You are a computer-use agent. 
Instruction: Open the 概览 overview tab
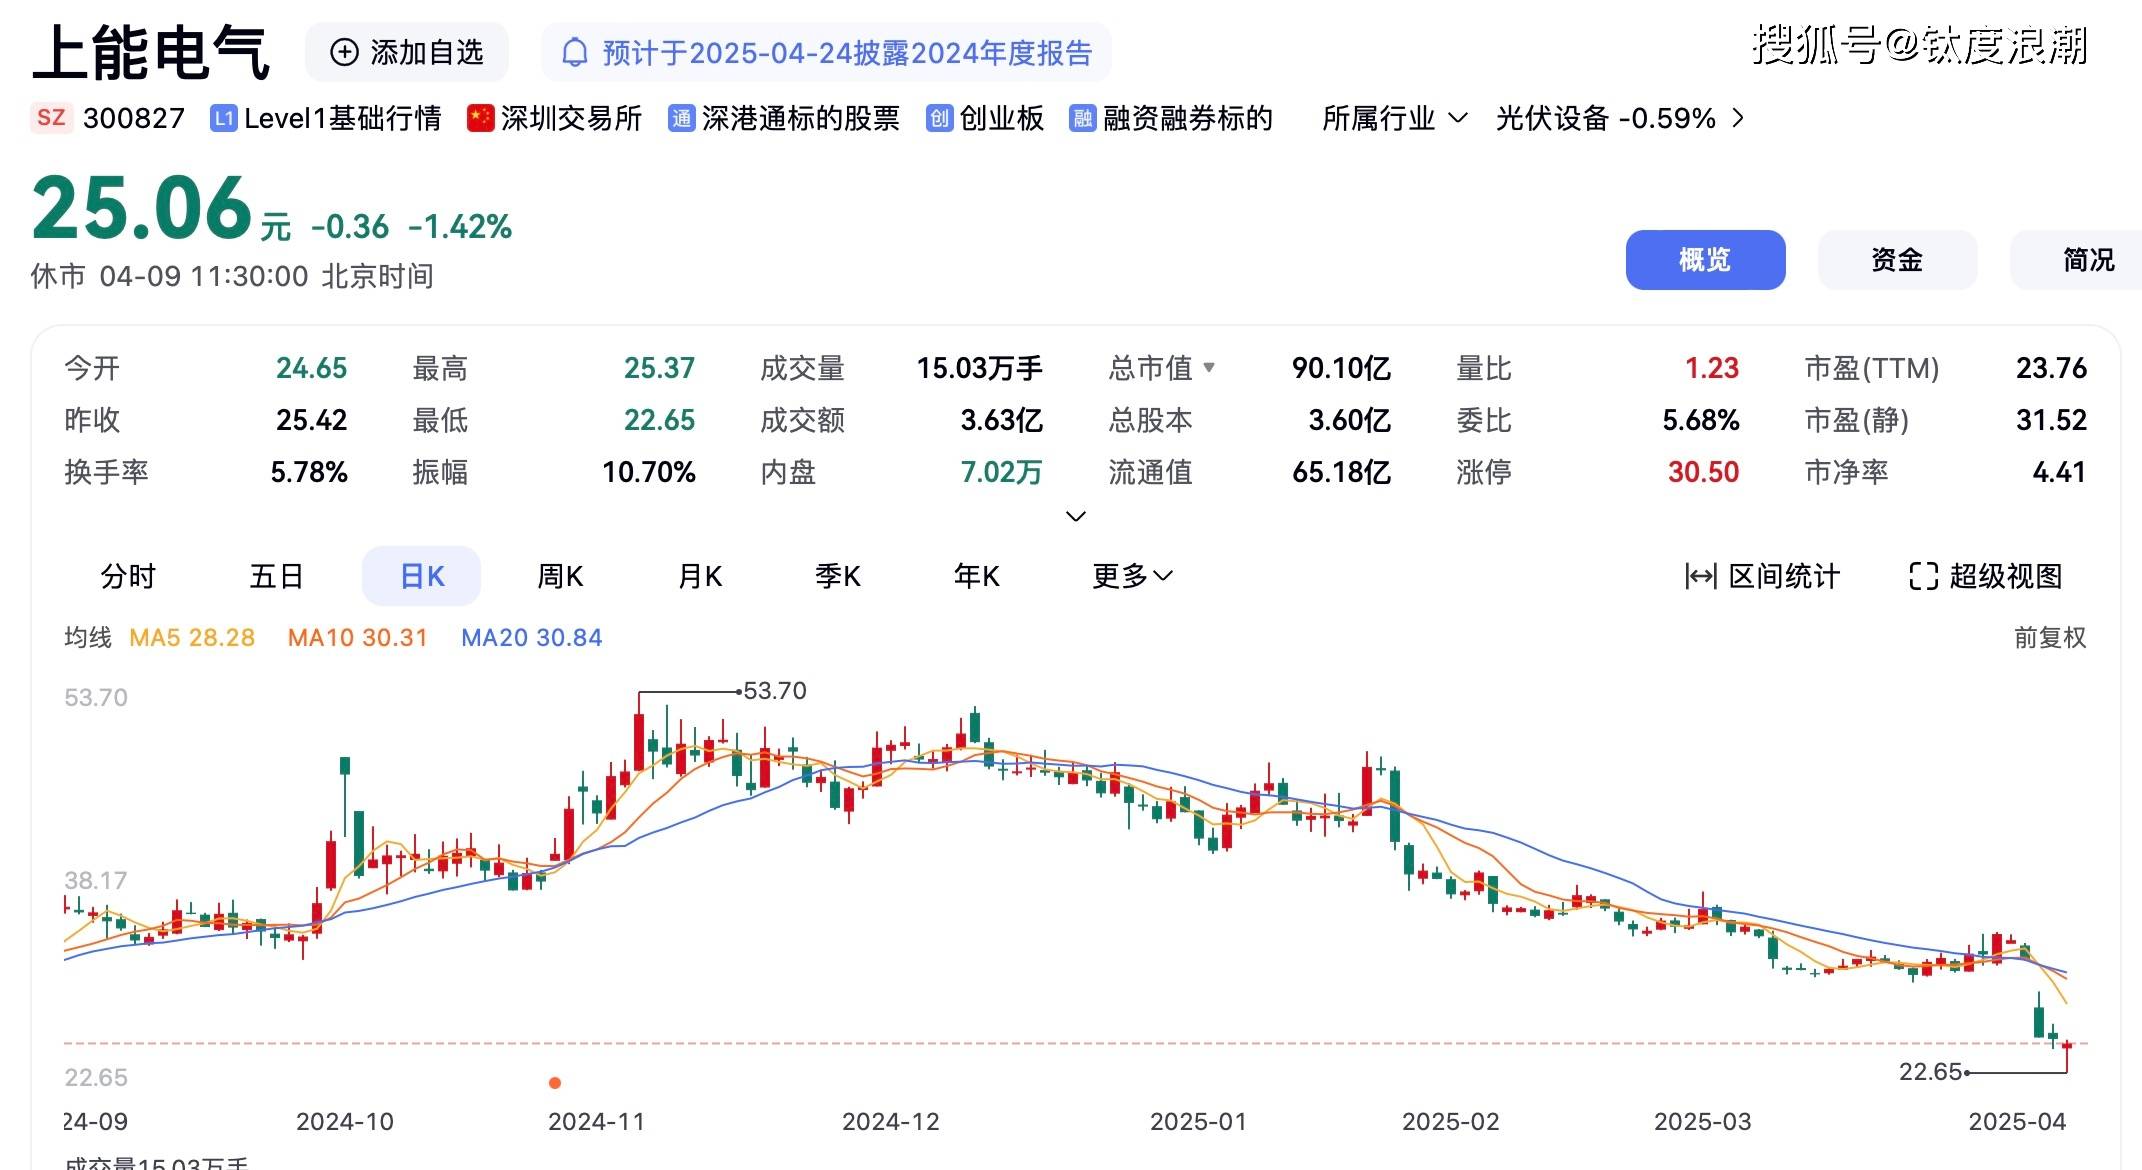pos(1705,260)
